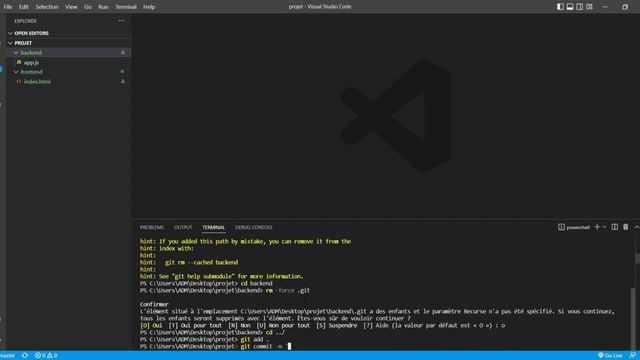Viewport: 640px width, 360px height.
Task: Click 'git help submodule' hint line
Action: coord(222,276)
